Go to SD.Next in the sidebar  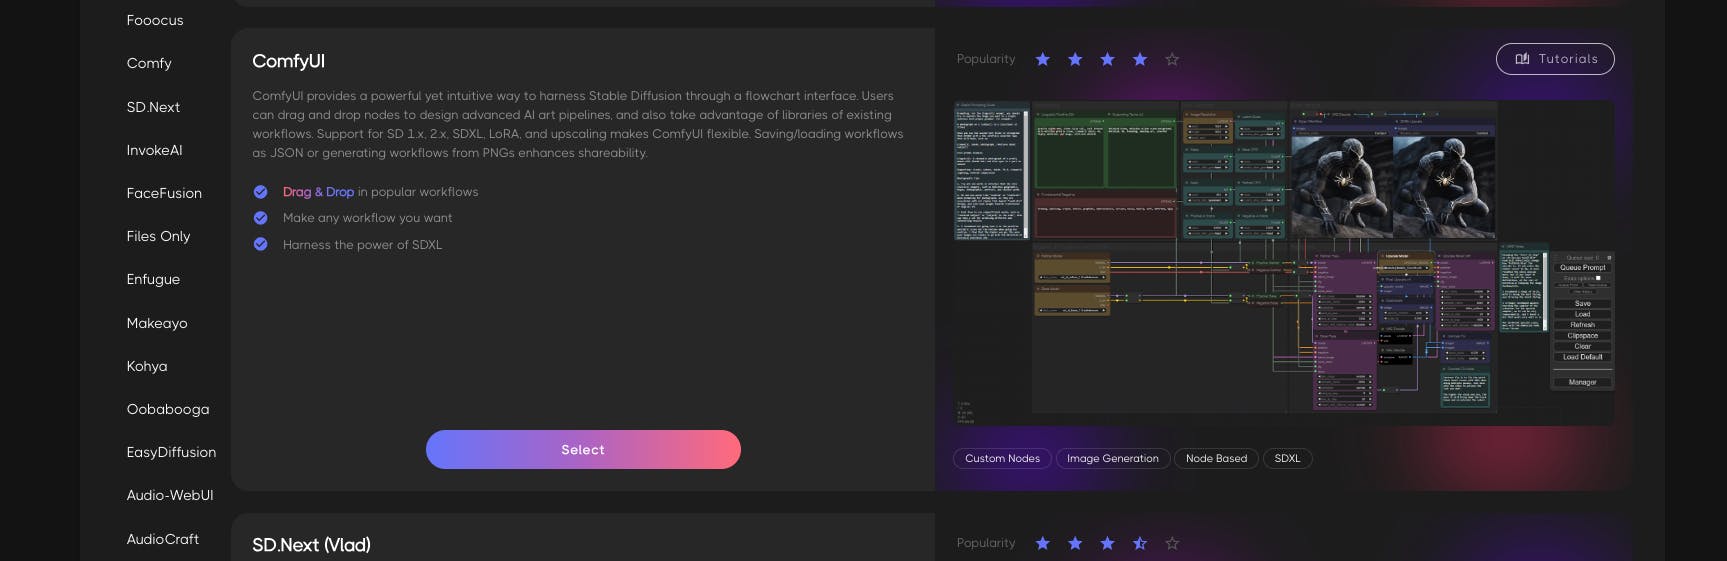(x=153, y=107)
